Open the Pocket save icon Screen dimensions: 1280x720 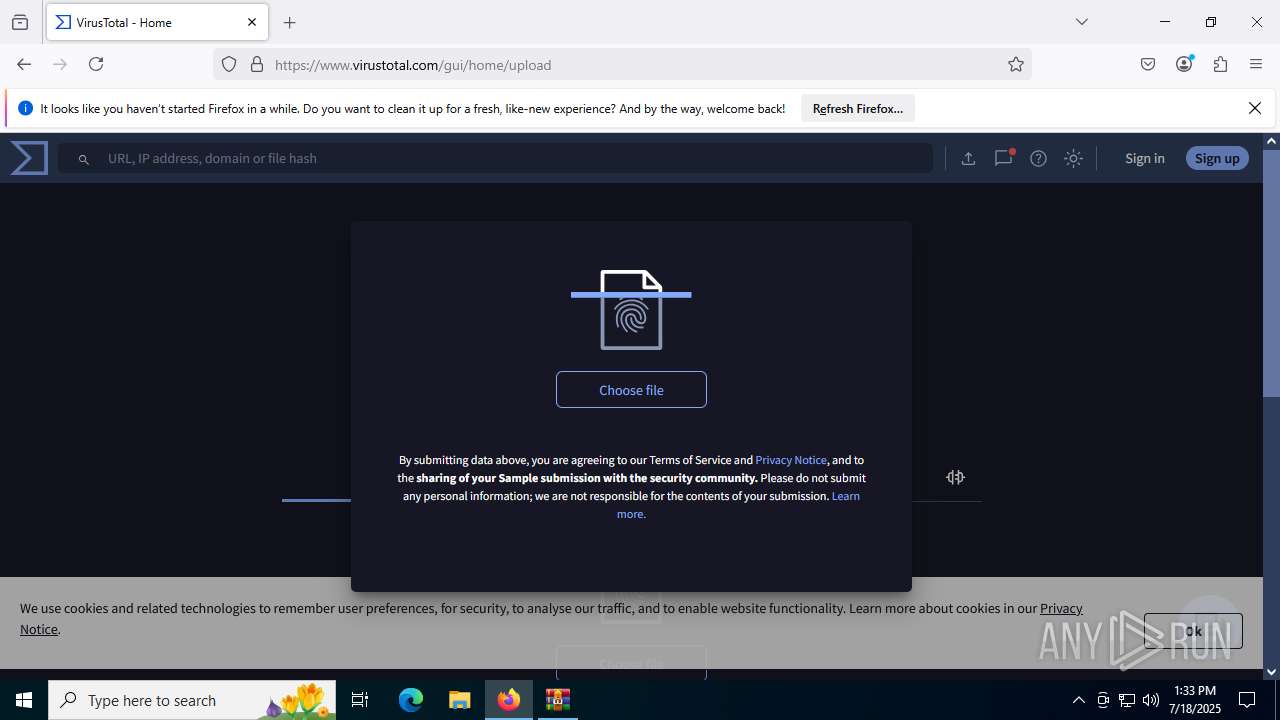pos(1148,64)
